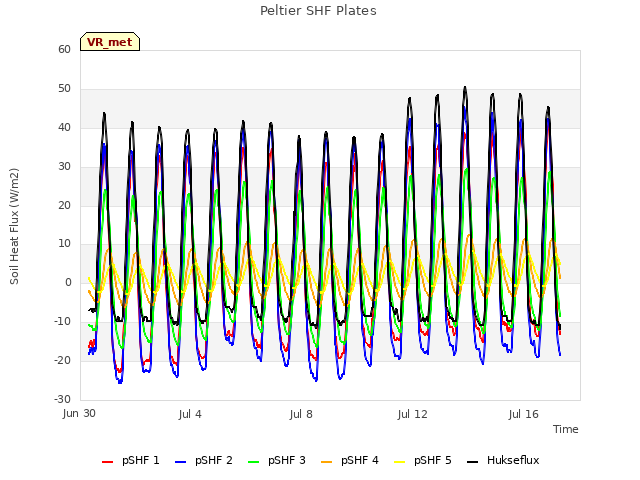Click the black Hukseflux legend swatch

pos(473,462)
